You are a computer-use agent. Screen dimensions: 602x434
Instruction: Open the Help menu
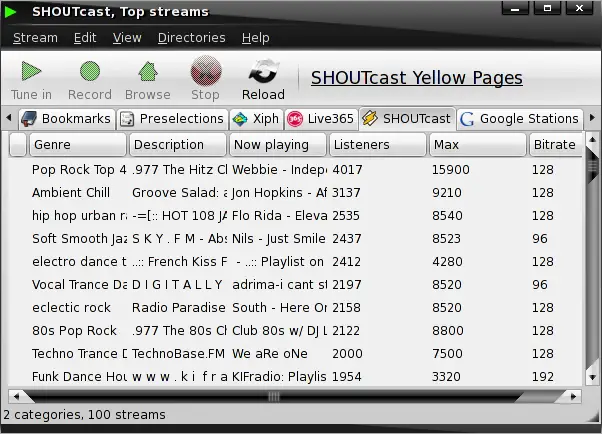[x=256, y=38]
